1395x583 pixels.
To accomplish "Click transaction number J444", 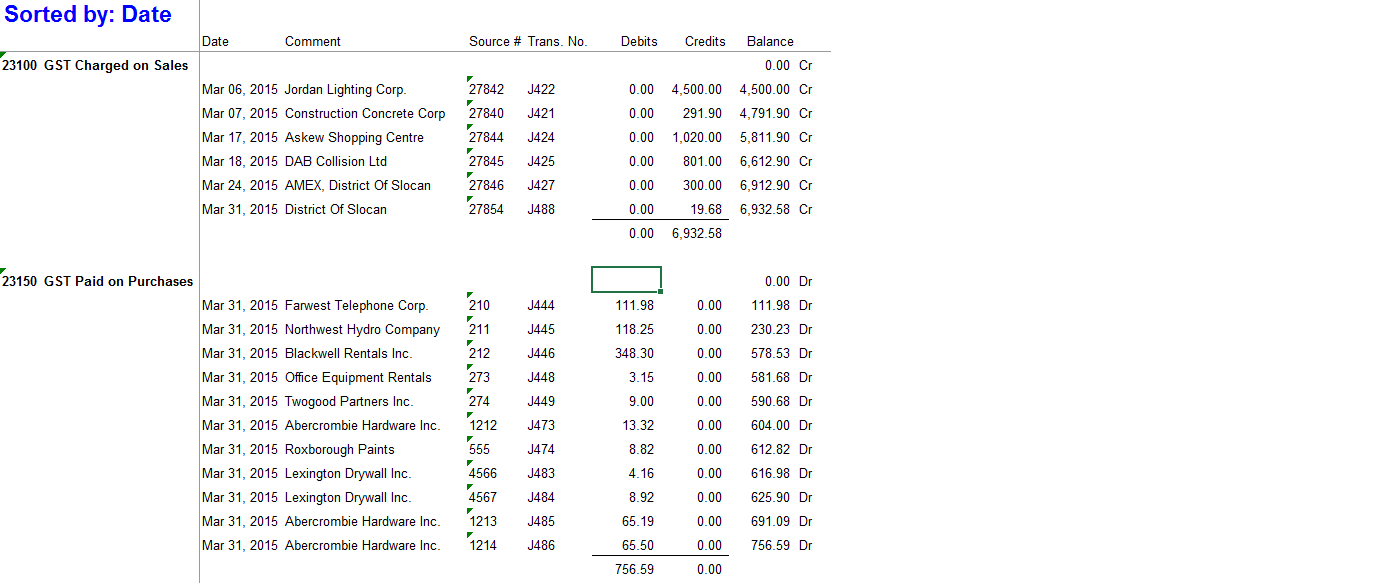I will pos(541,305).
